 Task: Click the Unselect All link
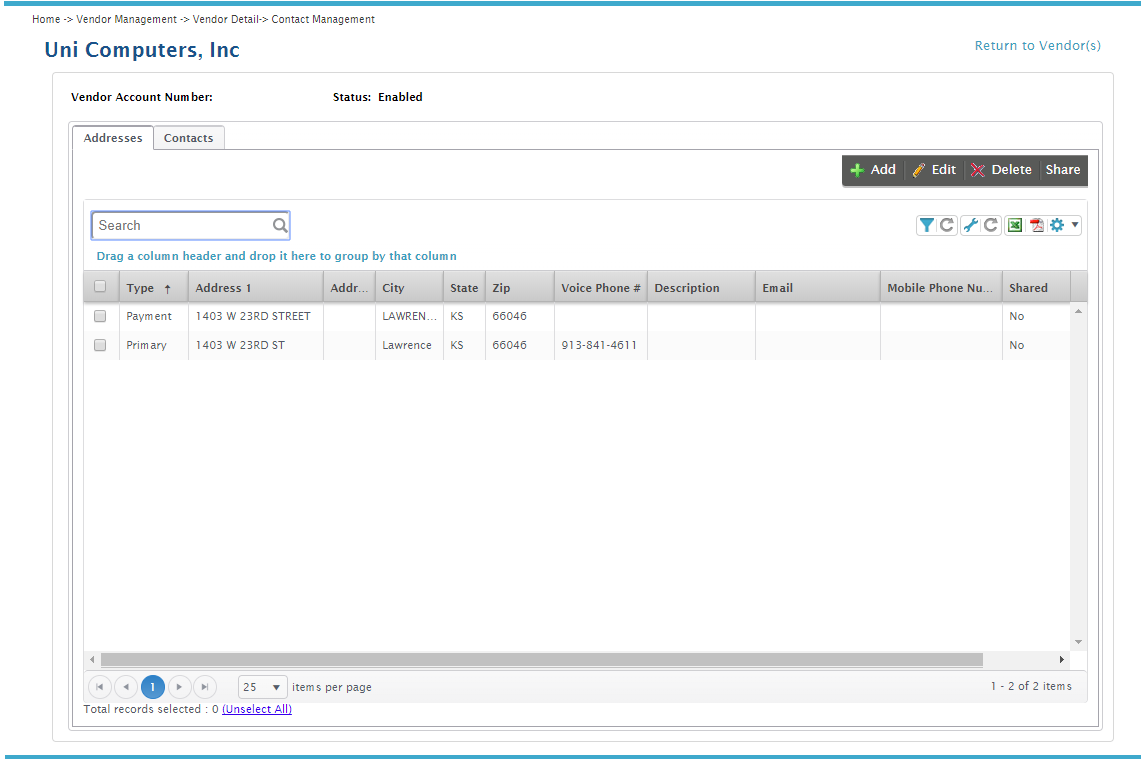click(x=257, y=709)
